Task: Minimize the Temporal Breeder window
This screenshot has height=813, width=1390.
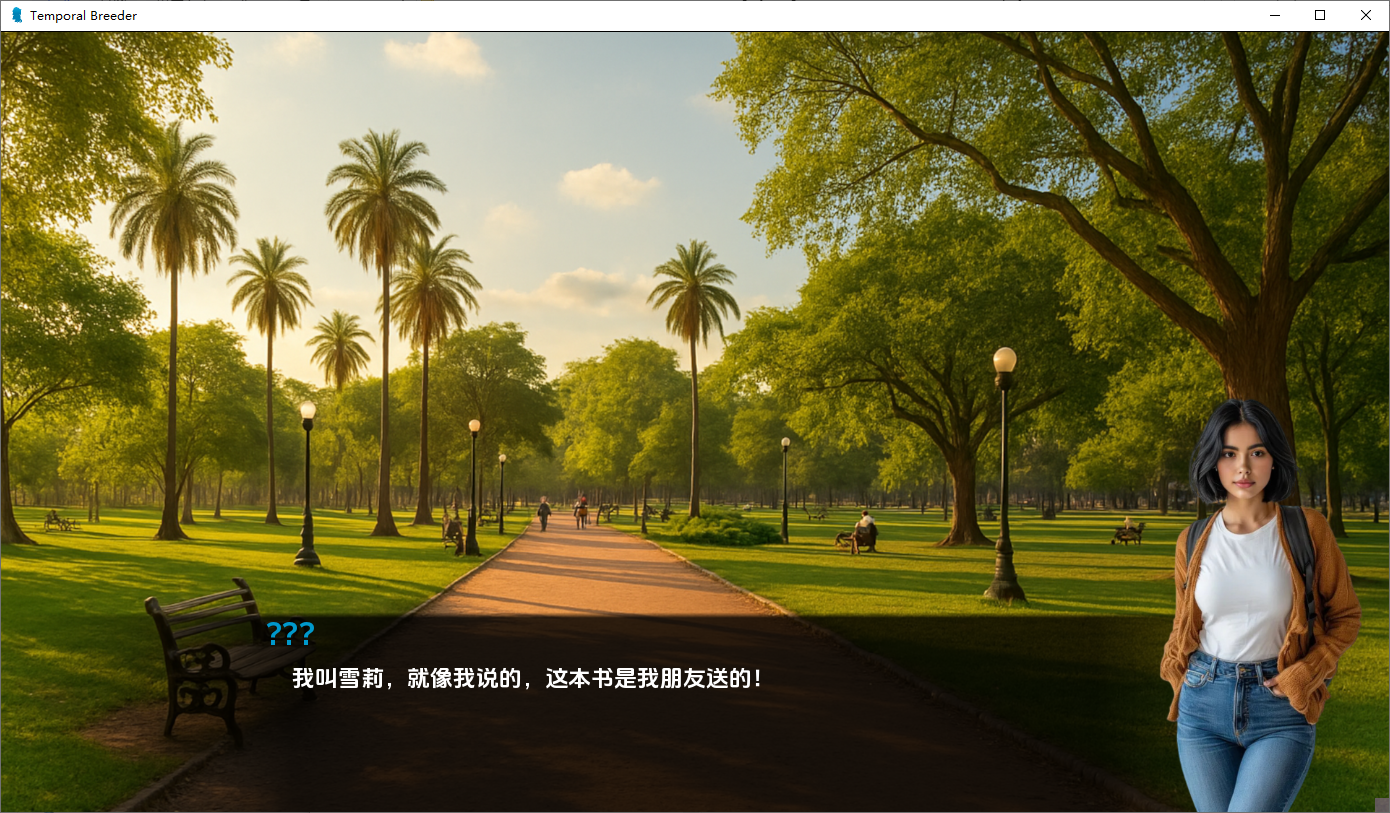Action: coord(1275,15)
